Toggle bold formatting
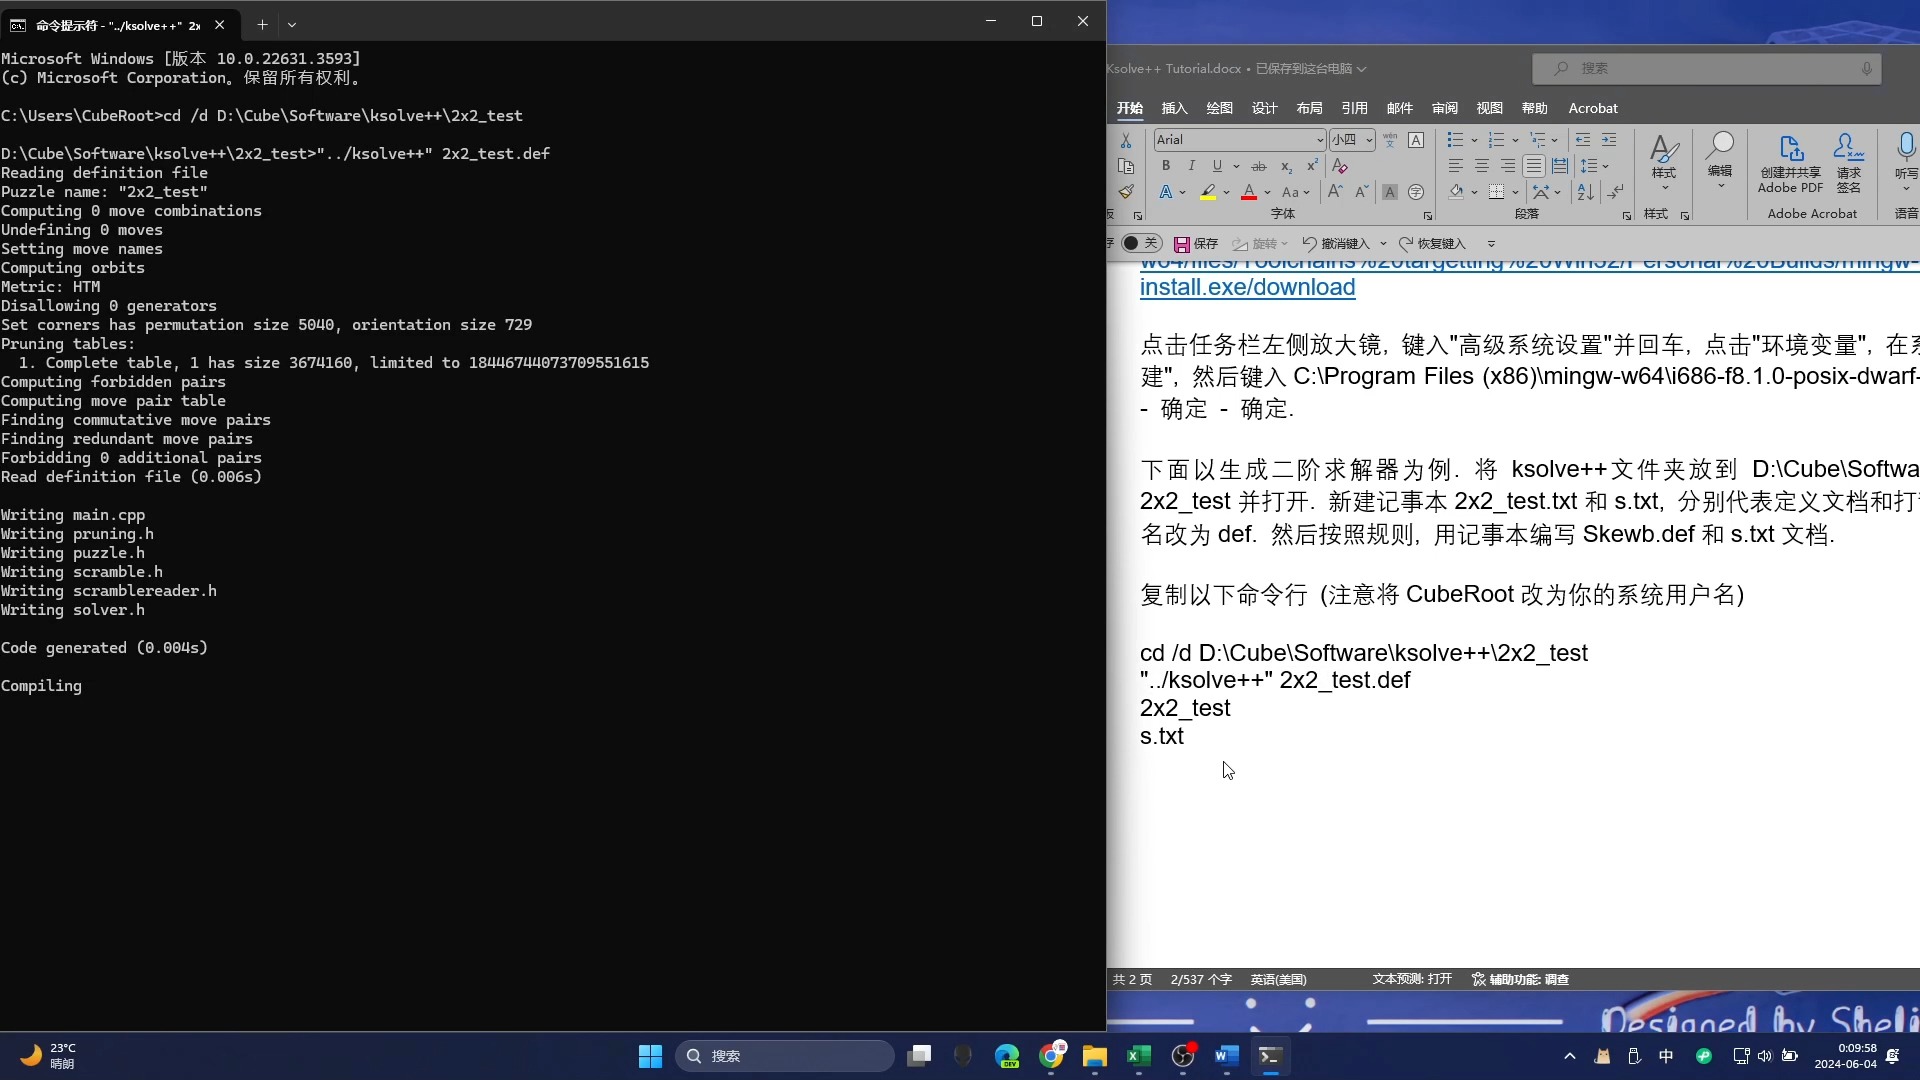 click(1166, 166)
